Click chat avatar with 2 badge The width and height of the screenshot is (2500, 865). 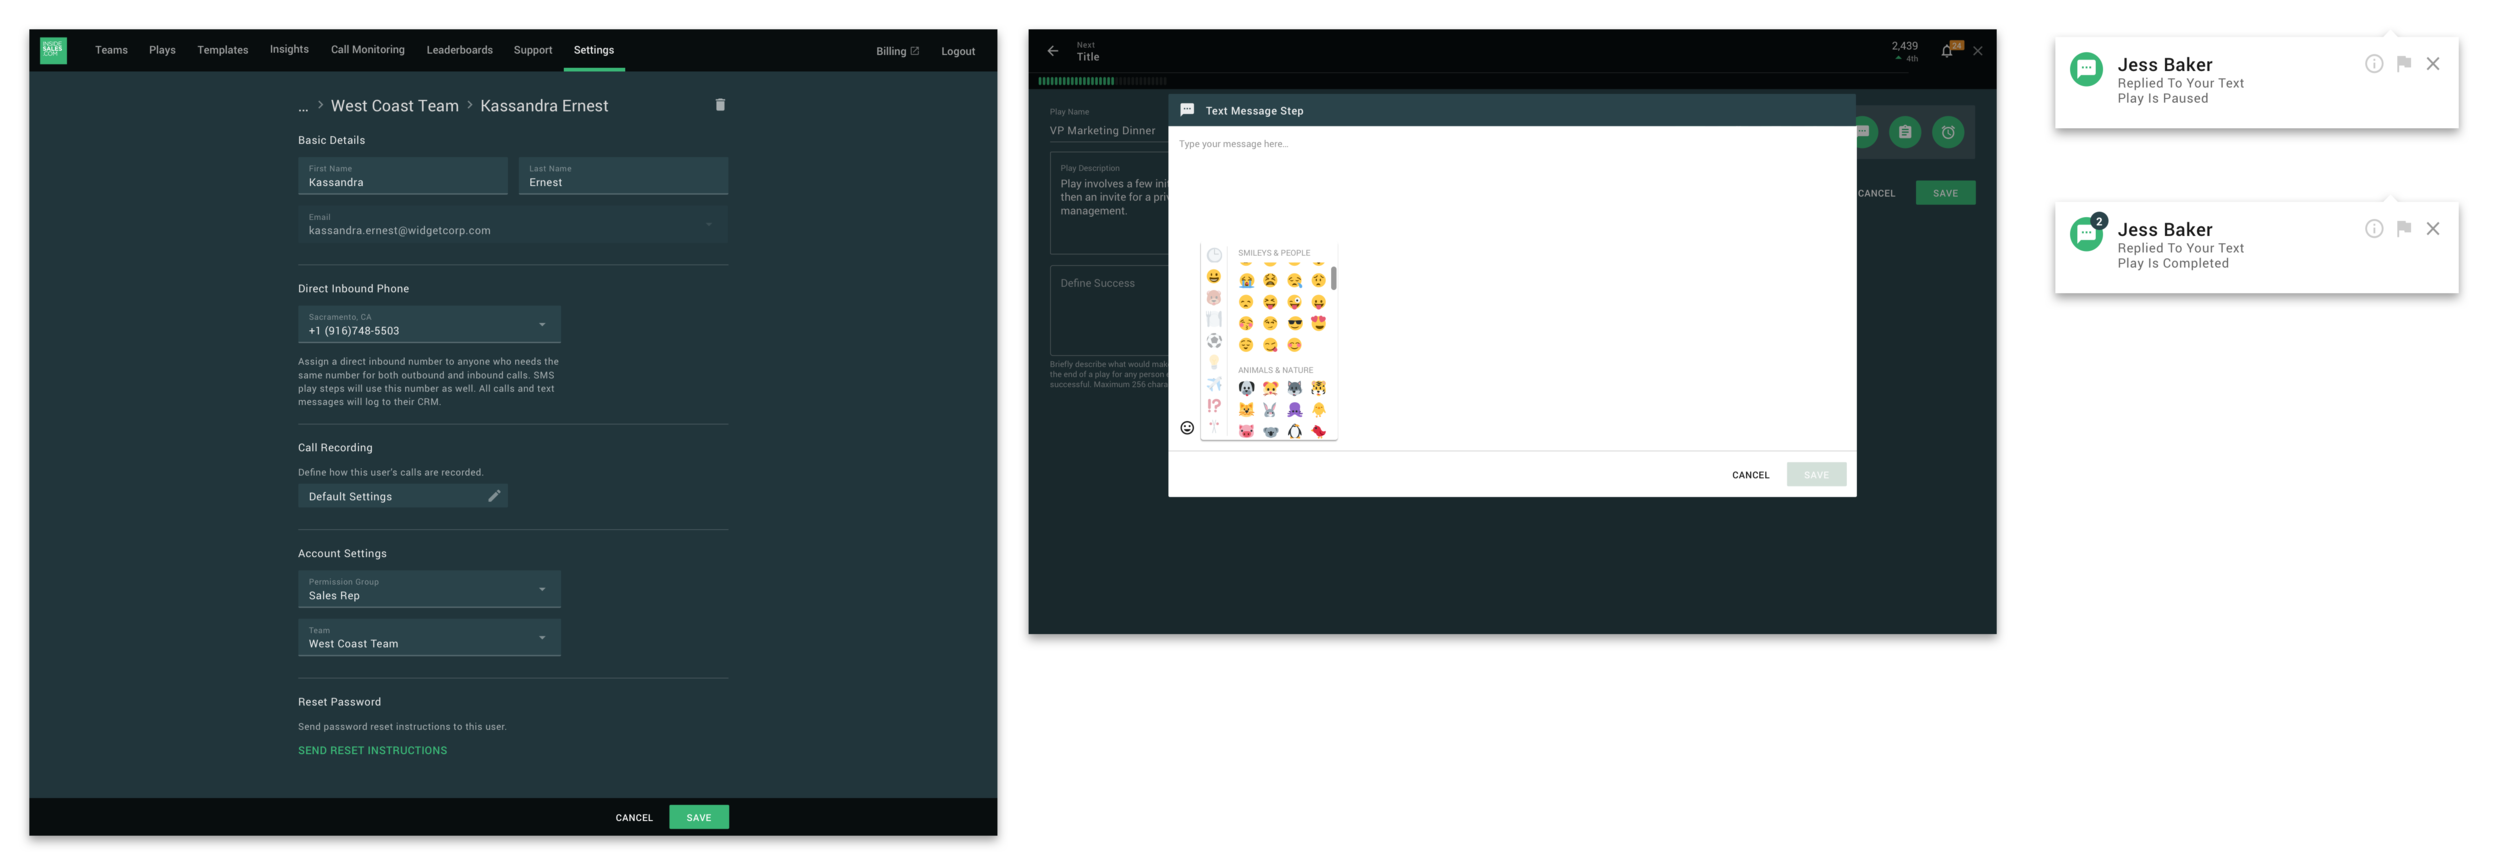pos(2087,234)
